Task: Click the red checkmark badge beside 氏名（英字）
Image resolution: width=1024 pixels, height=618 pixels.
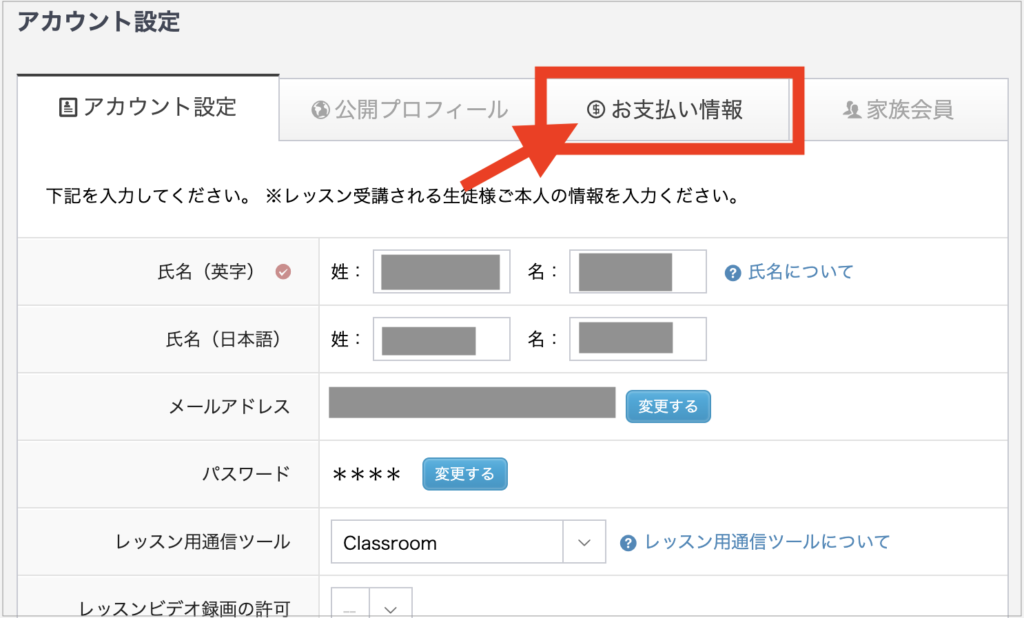Action: pos(283,271)
